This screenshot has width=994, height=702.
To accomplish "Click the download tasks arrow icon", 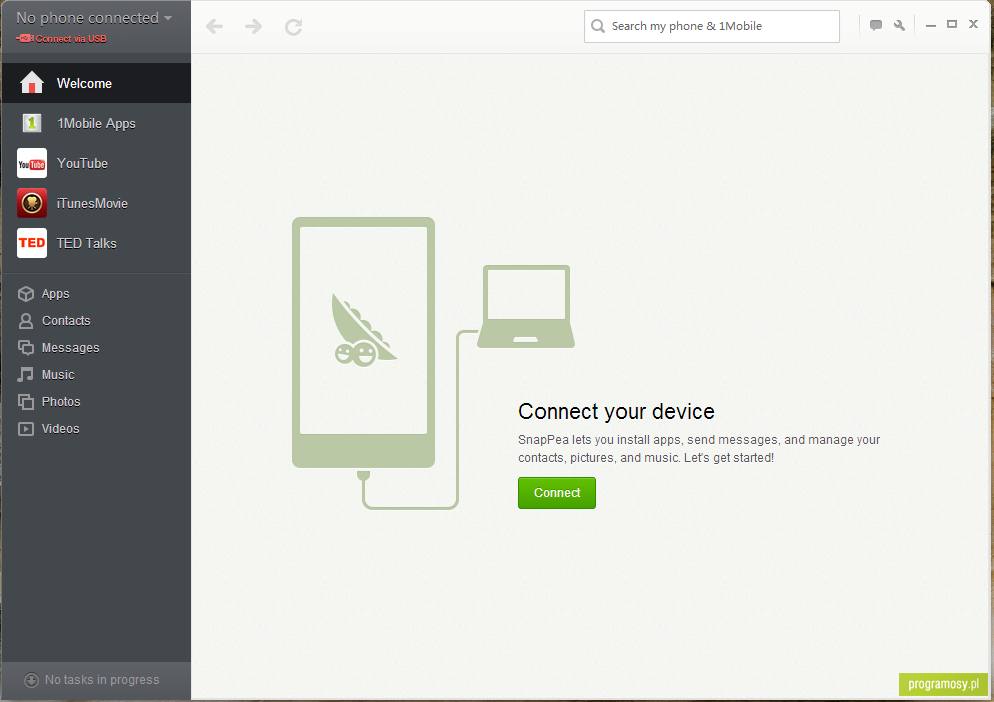I will 31,680.
